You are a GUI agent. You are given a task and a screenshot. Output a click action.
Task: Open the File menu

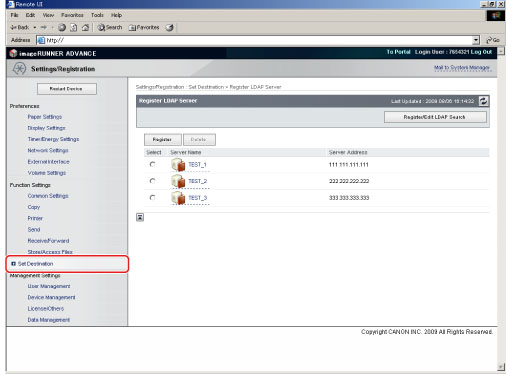point(14,15)
